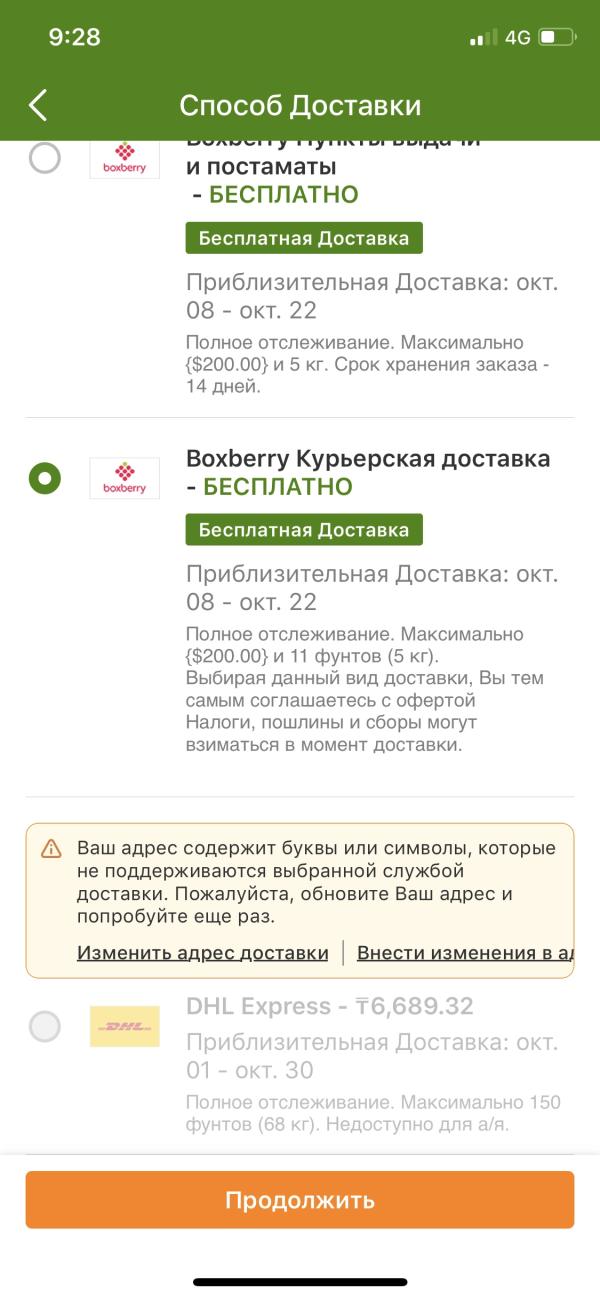Tap the Boxberry logo for courier delivery
Screen dimensions: 600x1298
tap(124, 478)
